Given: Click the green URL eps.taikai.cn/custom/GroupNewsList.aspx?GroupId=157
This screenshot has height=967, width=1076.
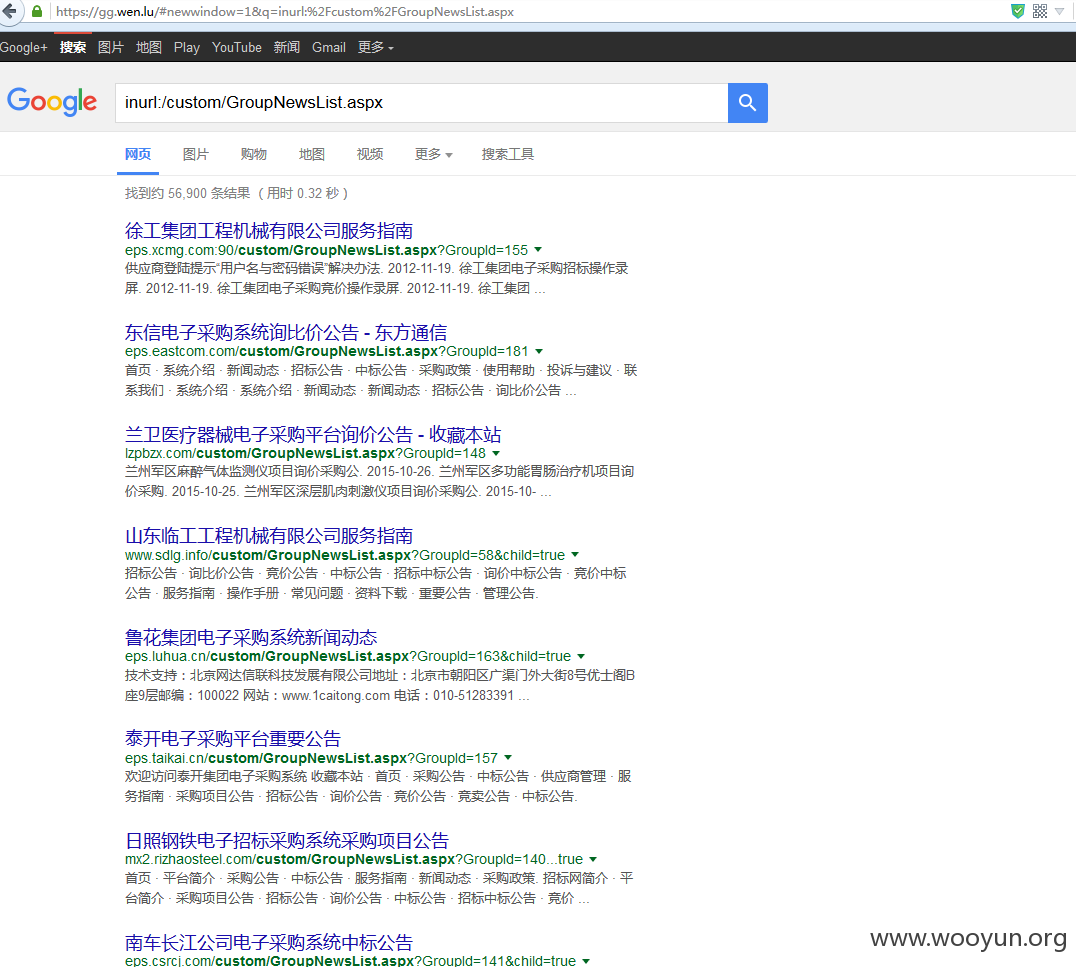Looking at the screenshot, I should 312,758.
